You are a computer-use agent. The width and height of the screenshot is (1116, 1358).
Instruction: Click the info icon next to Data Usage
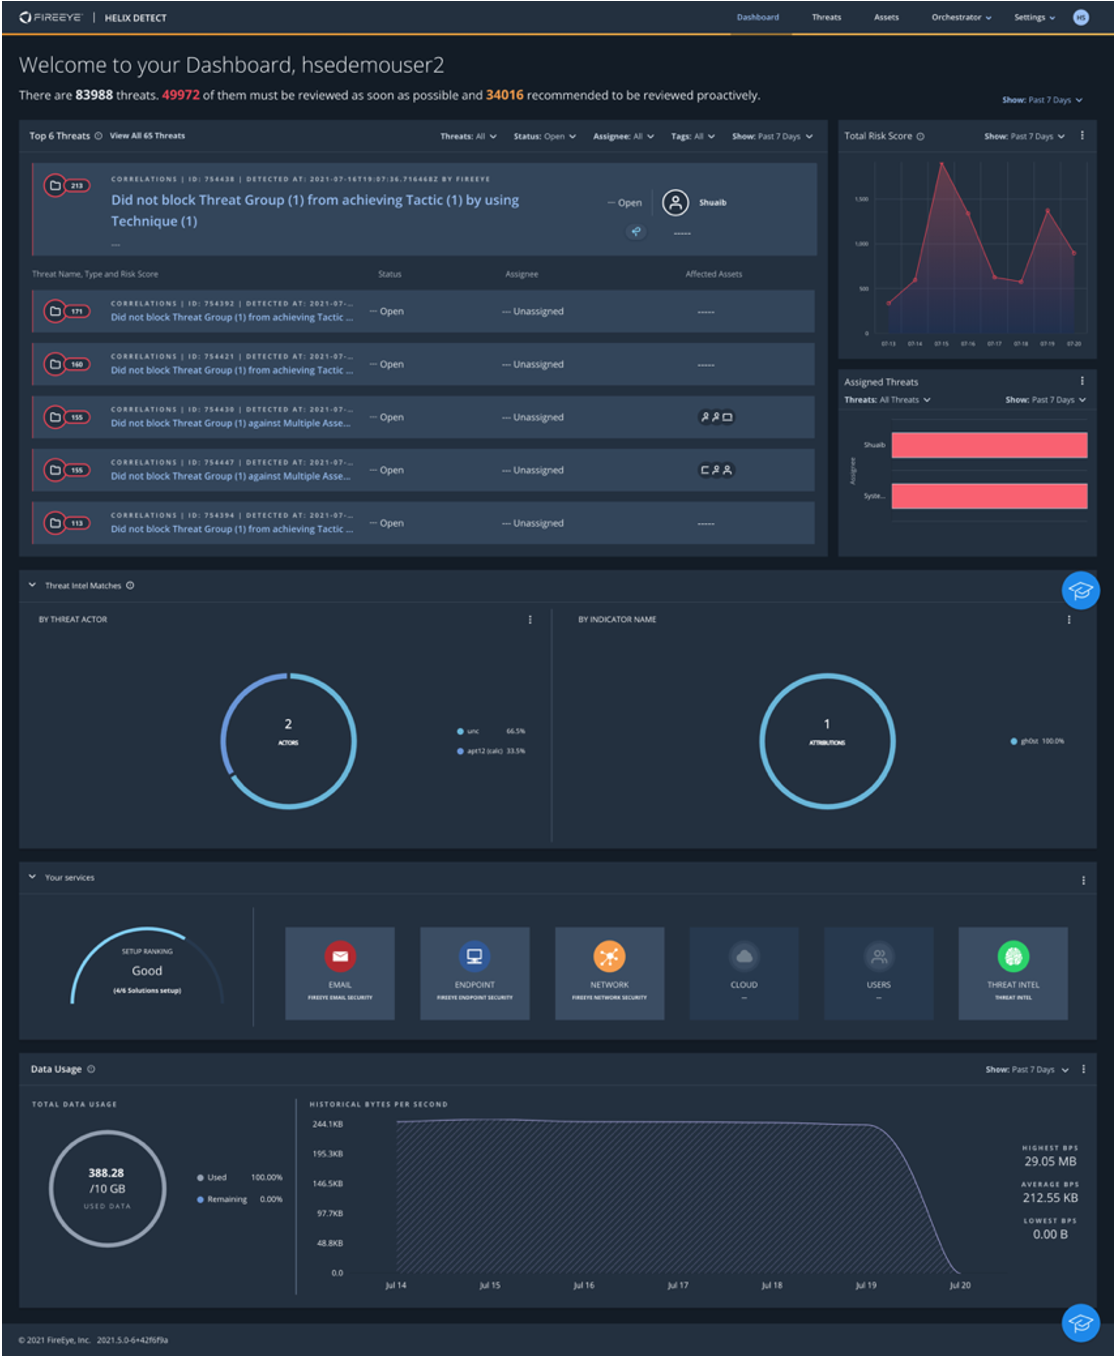click(x=91, y=1069)
